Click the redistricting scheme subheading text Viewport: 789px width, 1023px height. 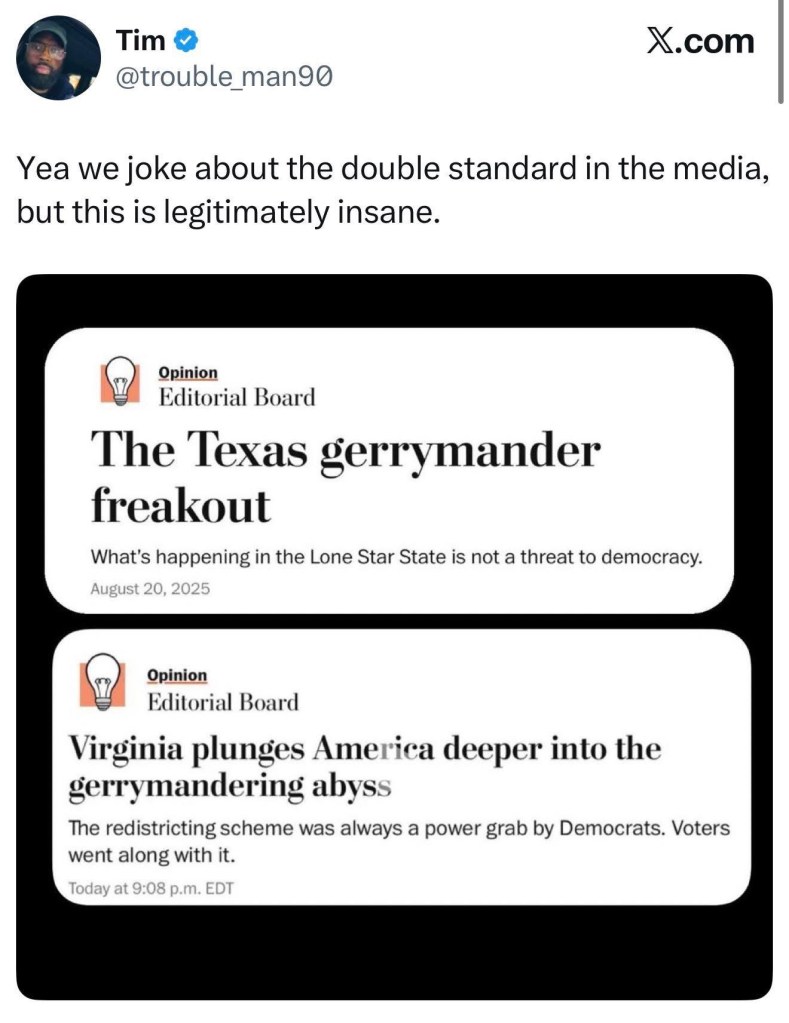[x=398, y=842]
